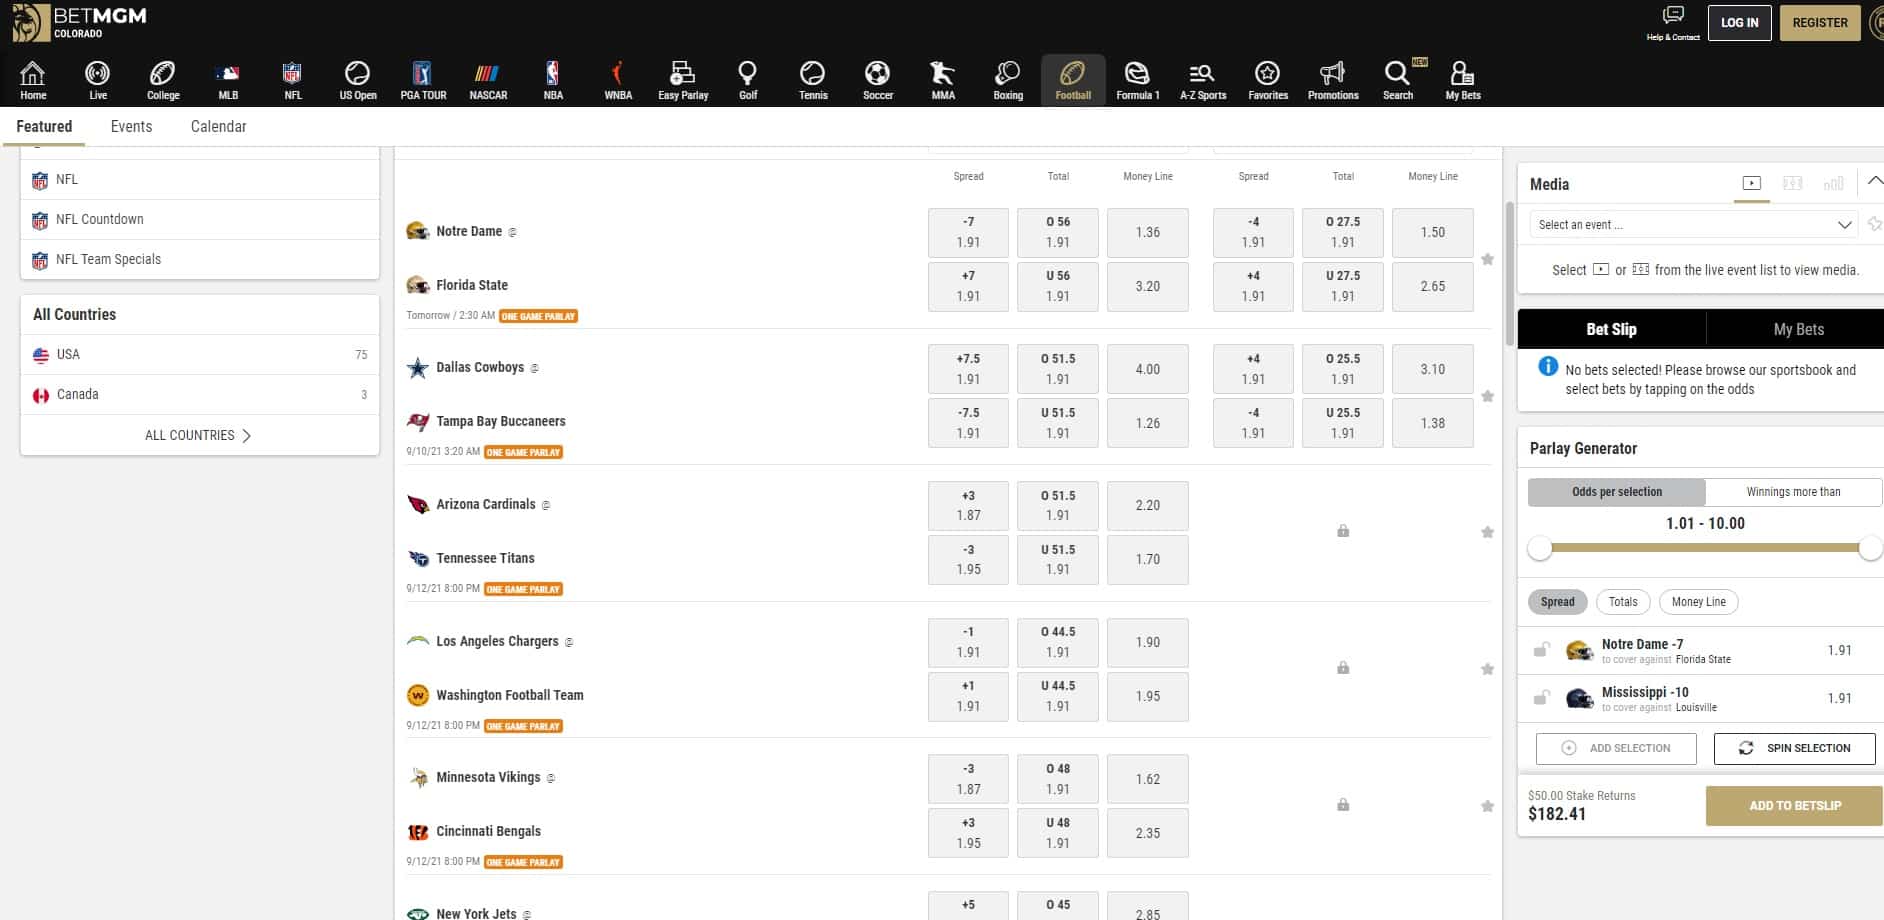Click SPIN SELECTION button

click(1794, 748)
